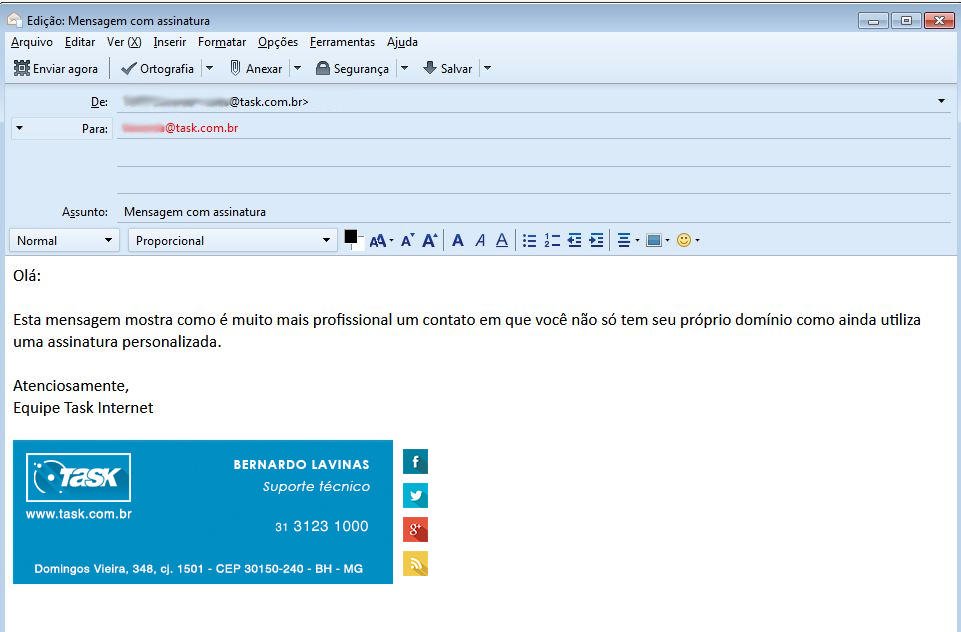Increase the text indent
The image size is (961, 632).
click(x=597, y=240)
